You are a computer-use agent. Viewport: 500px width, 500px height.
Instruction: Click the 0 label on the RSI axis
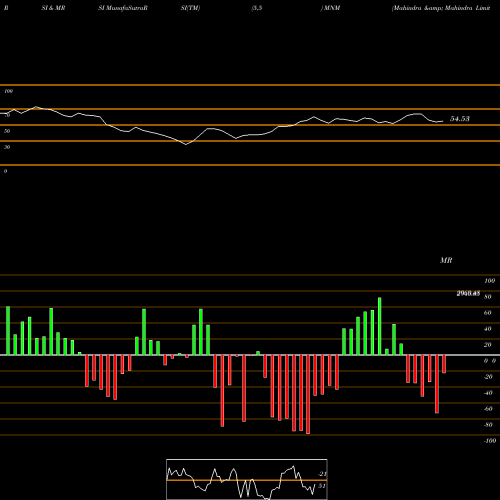[5, 171]
